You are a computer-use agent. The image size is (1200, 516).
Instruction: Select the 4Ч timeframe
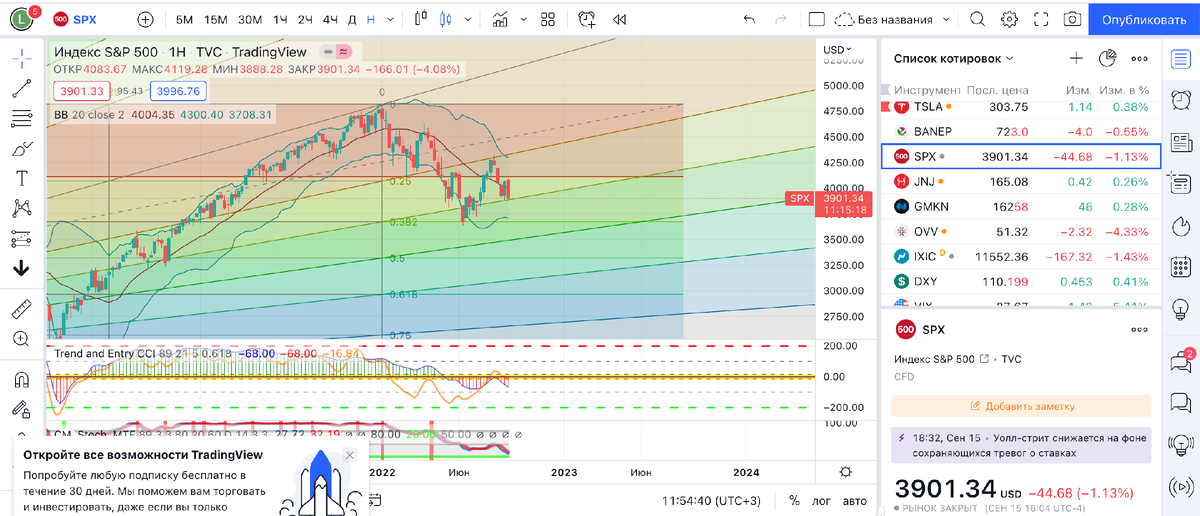click(330, 19)
